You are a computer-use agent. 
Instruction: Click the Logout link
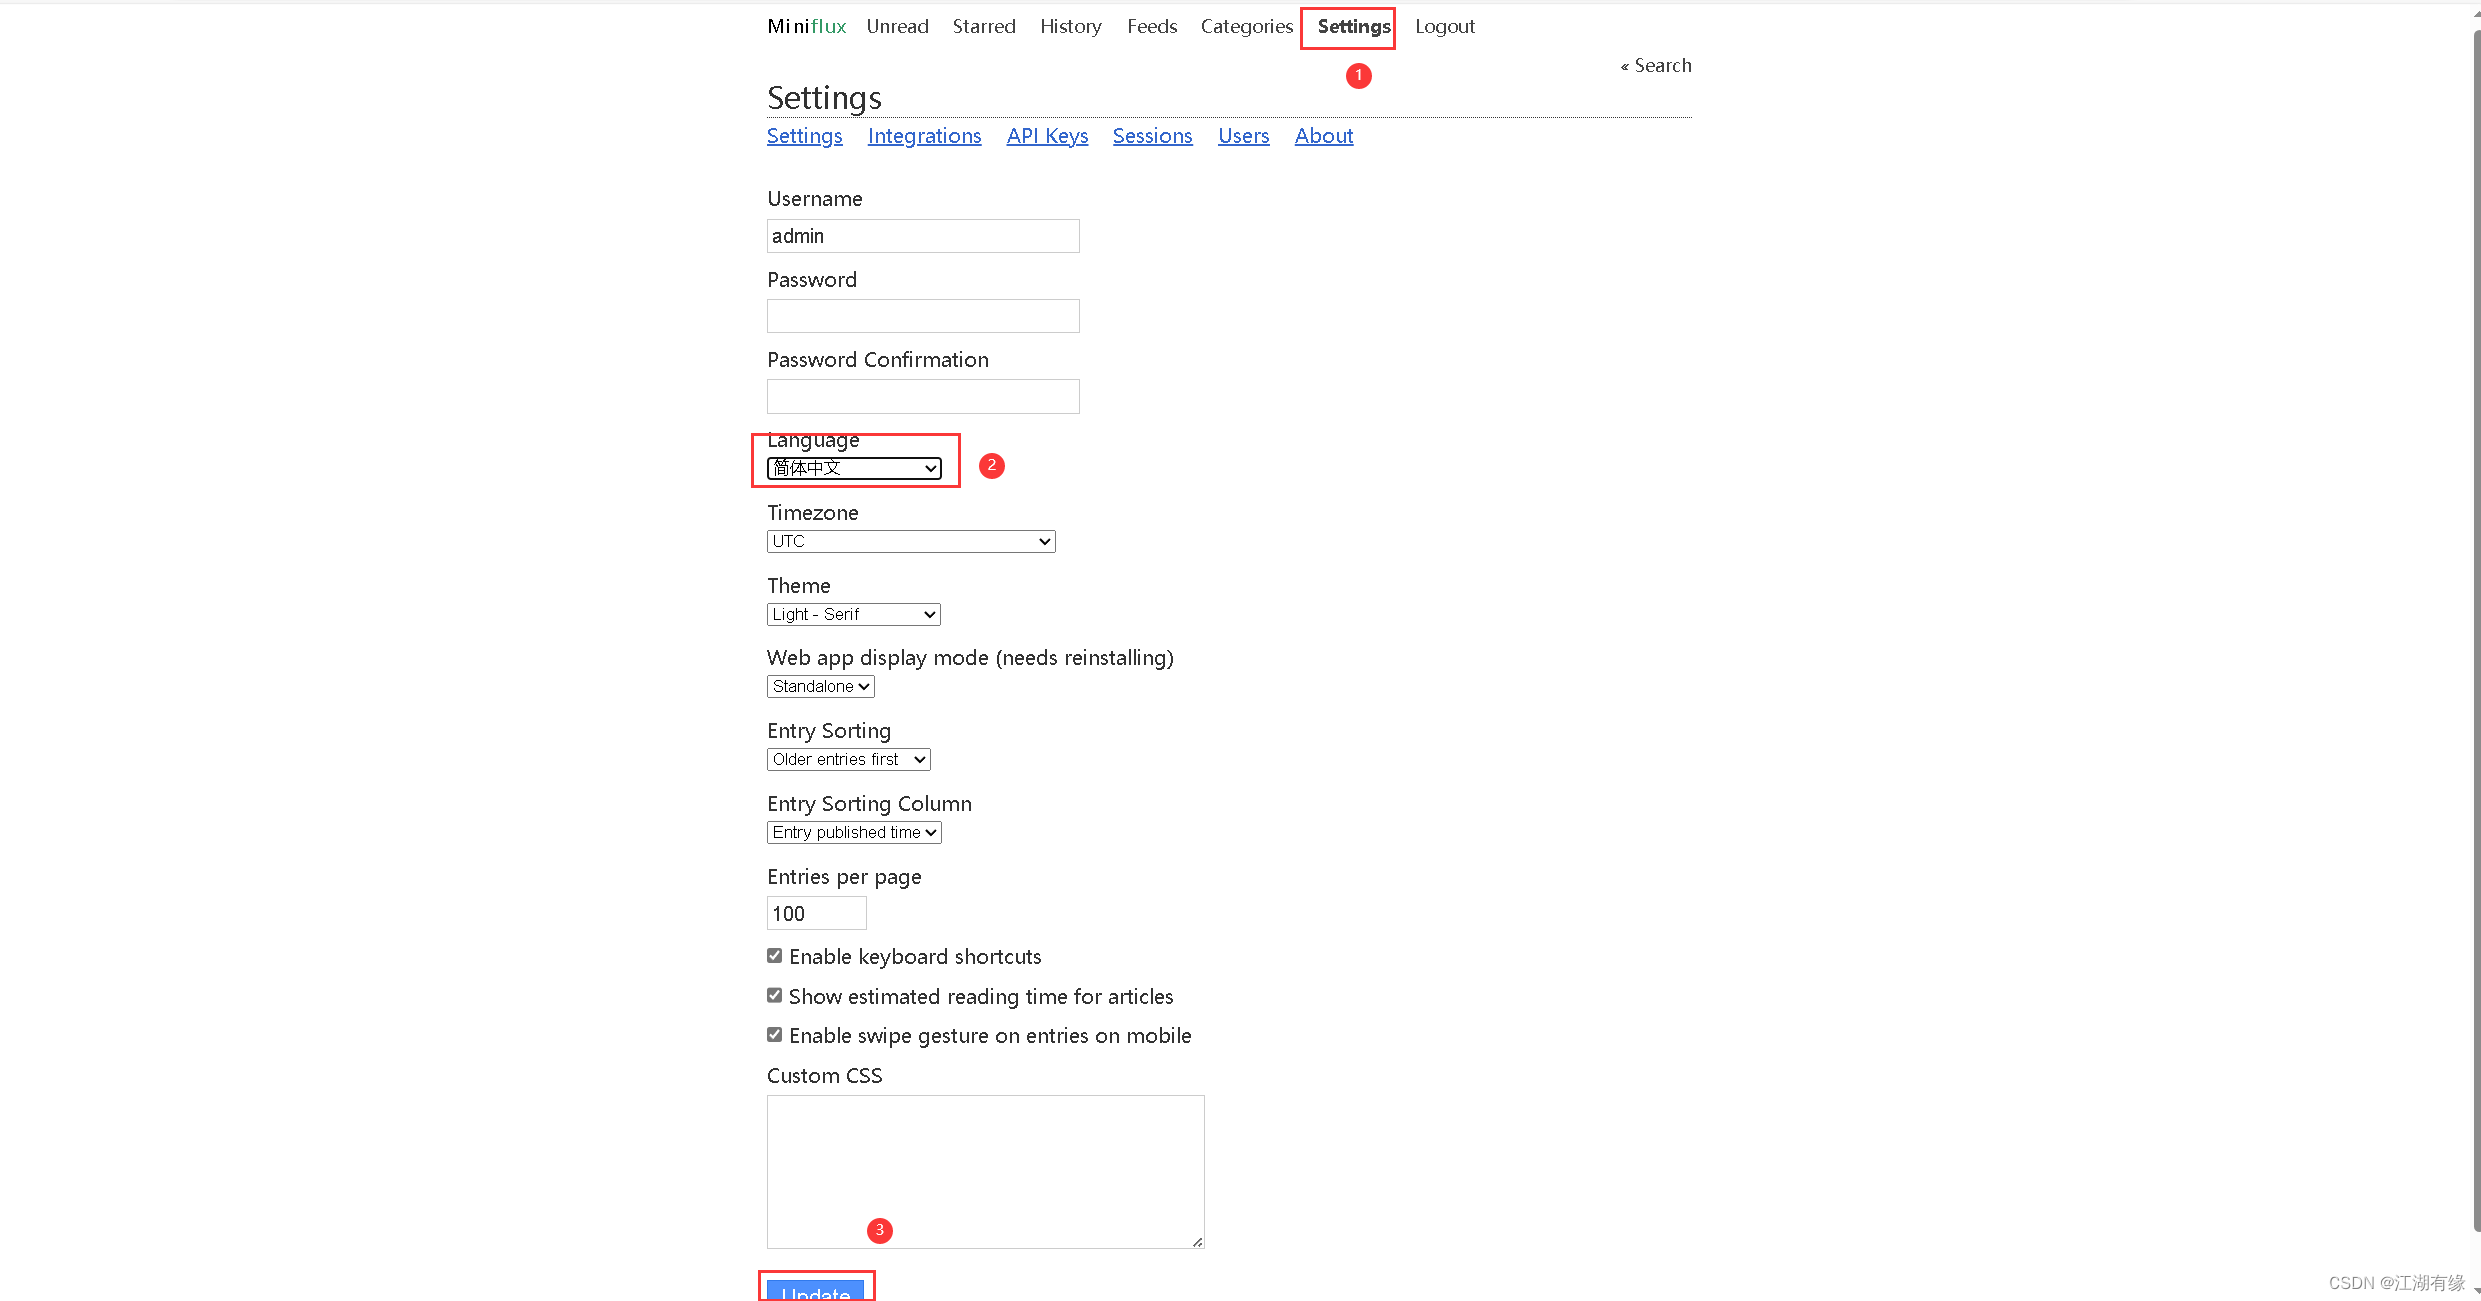(x=1444, y=27)
